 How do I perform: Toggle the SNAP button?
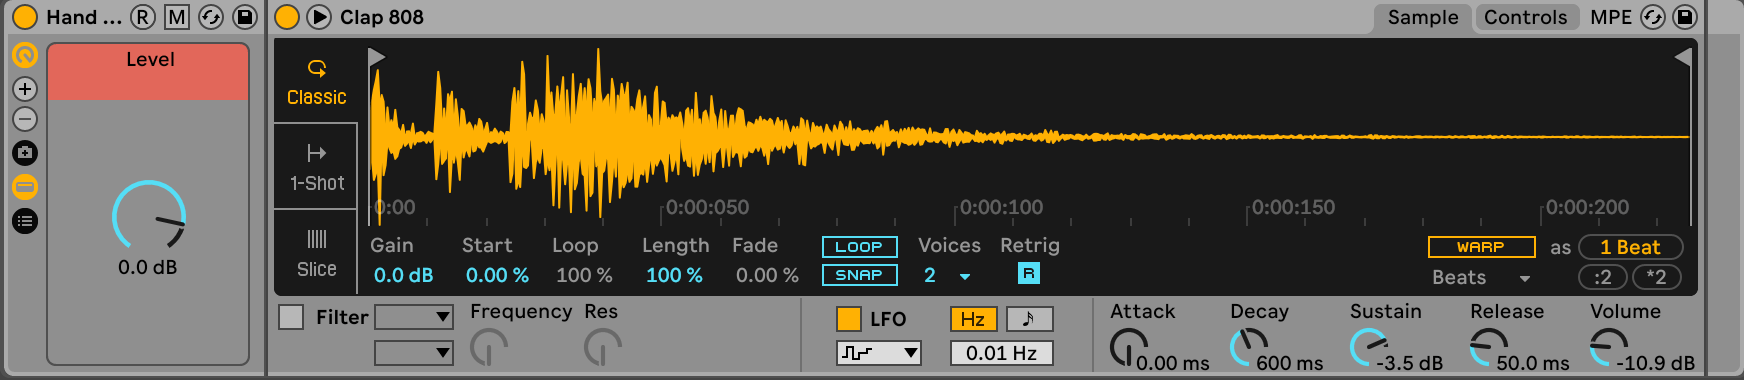coord(860,275)
